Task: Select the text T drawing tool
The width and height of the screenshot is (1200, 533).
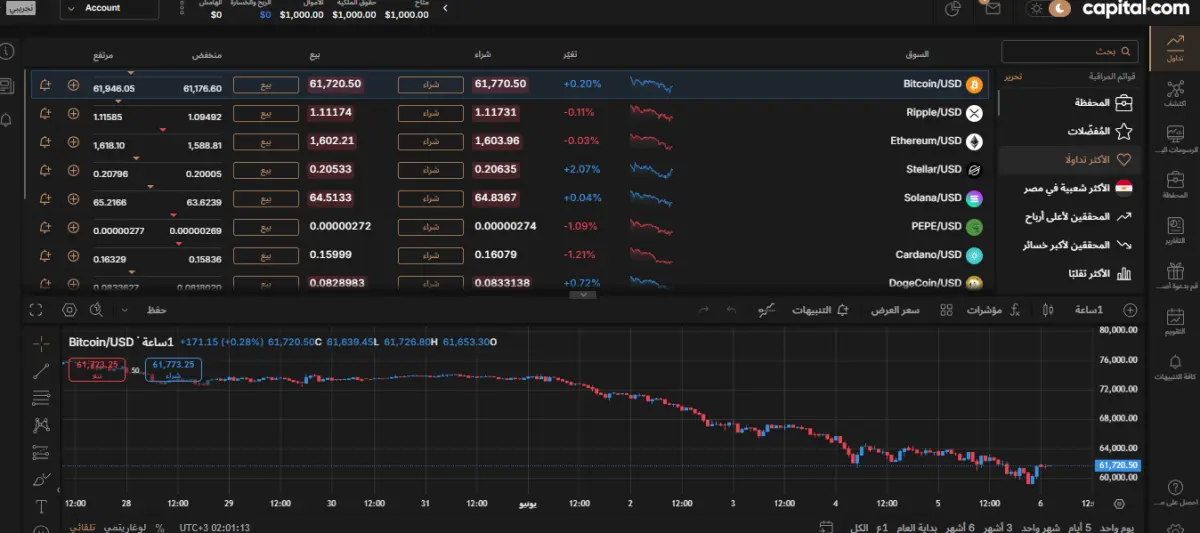Action: pos(41,506)
